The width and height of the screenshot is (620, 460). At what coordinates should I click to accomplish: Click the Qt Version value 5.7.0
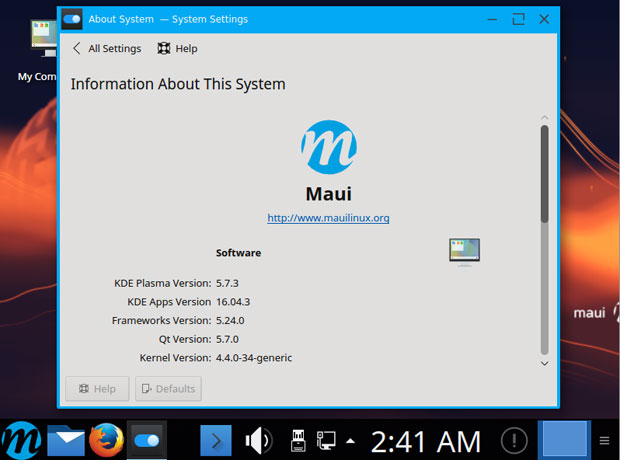coord(227,339)
